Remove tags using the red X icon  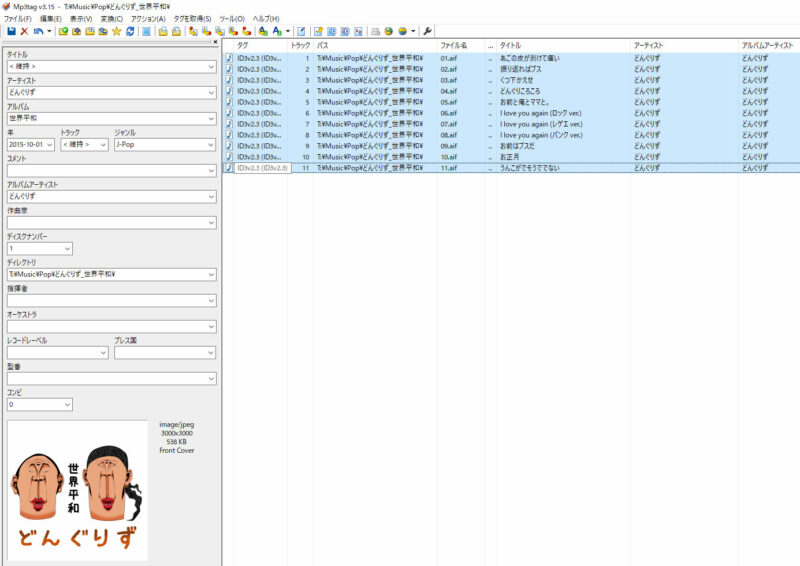click(24, 31)
